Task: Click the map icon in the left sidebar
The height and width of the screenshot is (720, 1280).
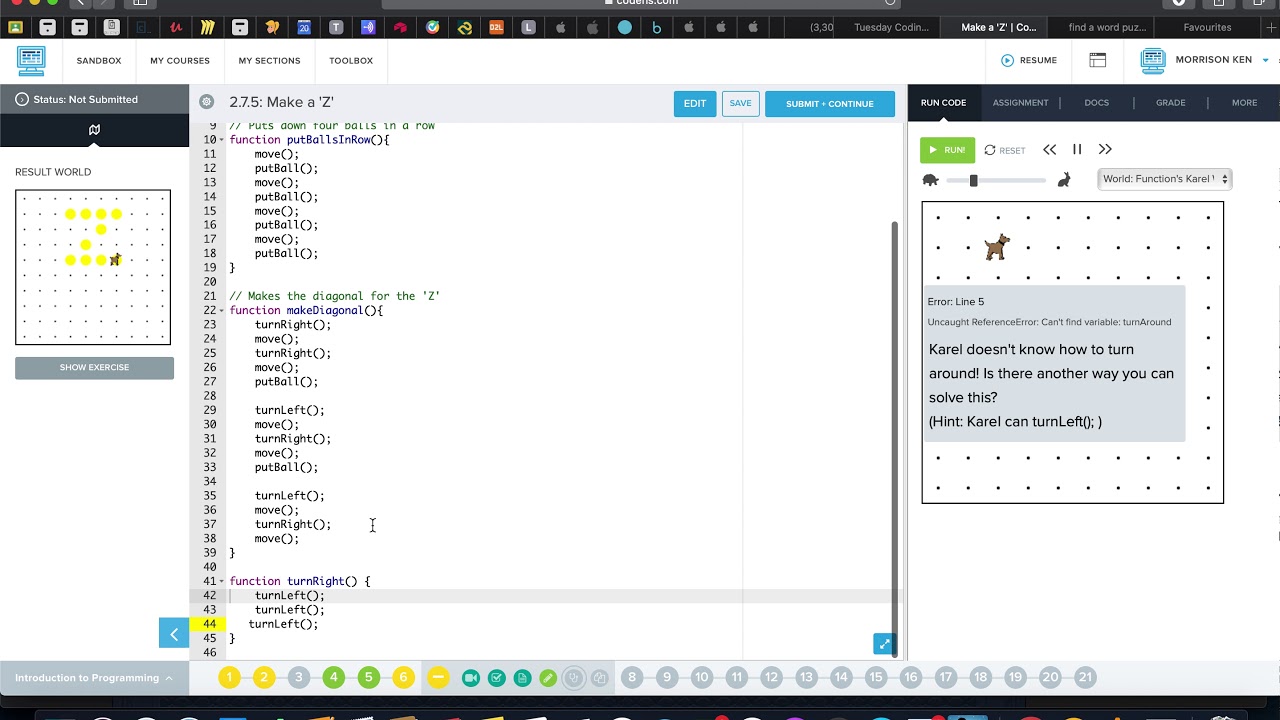Action: [94, 129]
